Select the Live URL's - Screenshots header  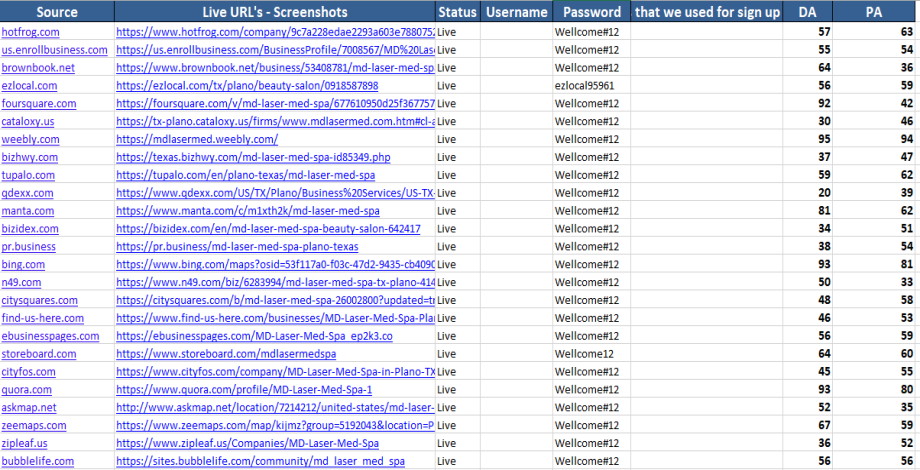[x=274, y=12]
